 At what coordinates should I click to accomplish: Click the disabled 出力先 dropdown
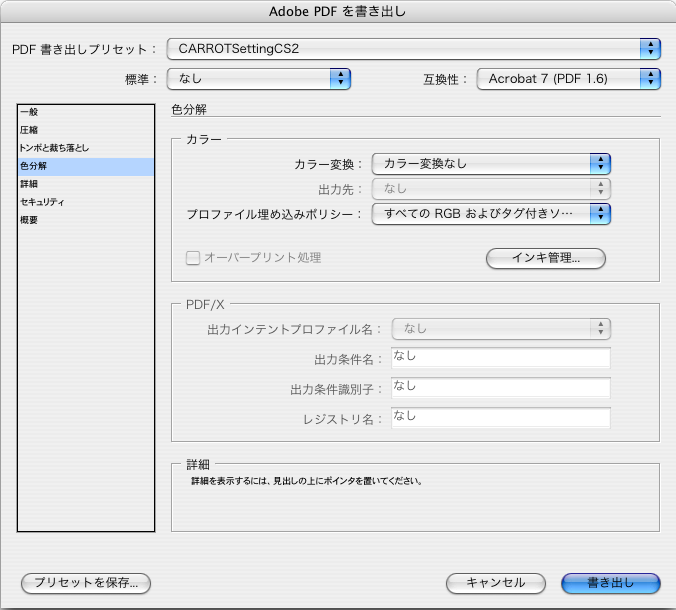coord(491,189)
